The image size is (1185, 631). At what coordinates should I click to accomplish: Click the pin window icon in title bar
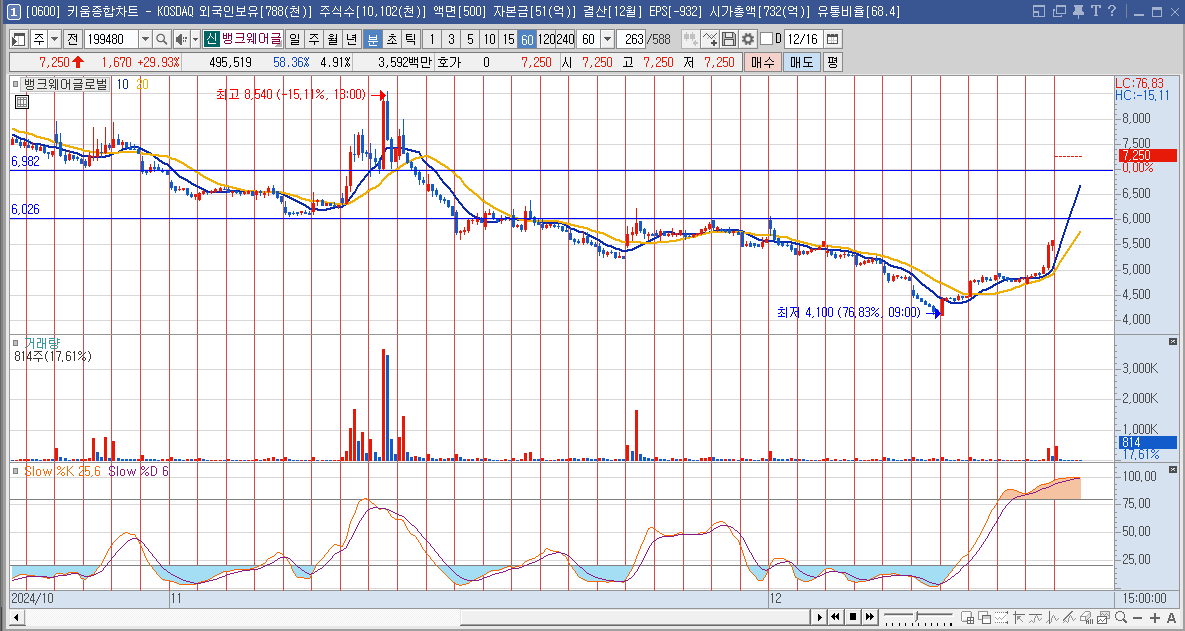1078,11
